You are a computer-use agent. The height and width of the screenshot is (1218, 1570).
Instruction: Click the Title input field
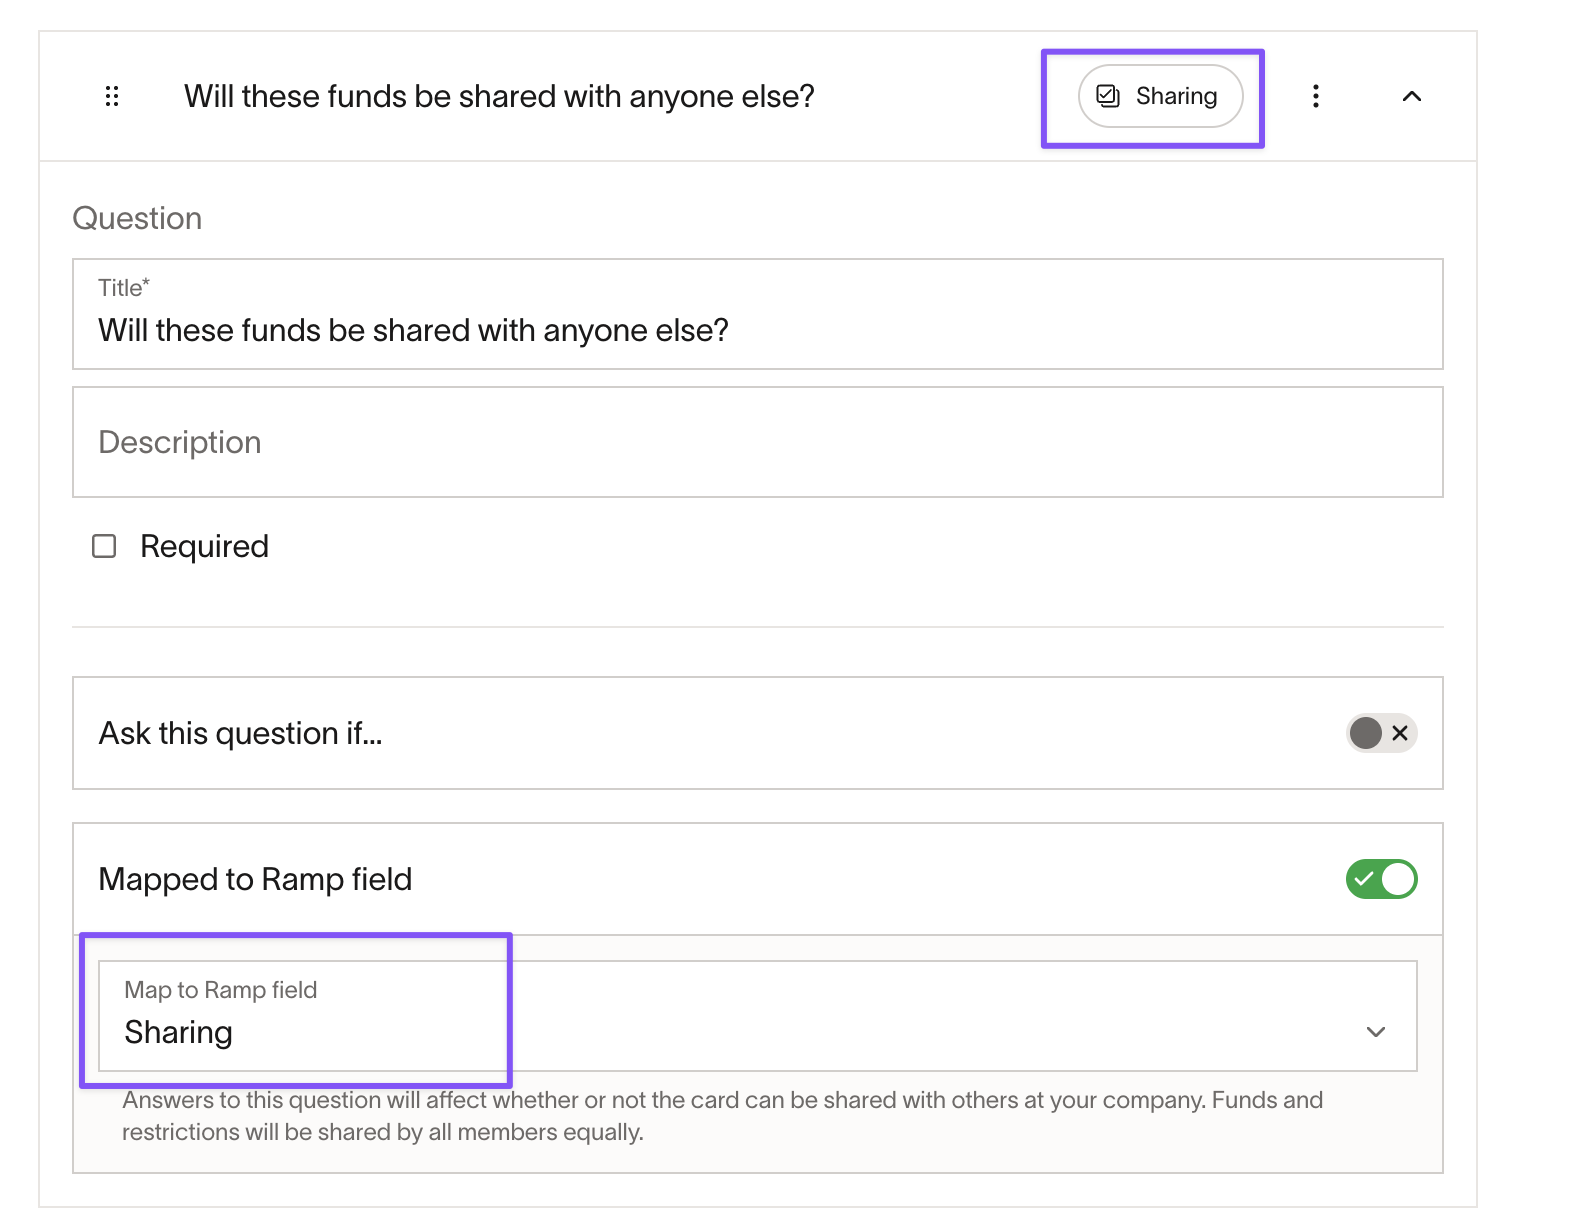(x=758, y=314)
